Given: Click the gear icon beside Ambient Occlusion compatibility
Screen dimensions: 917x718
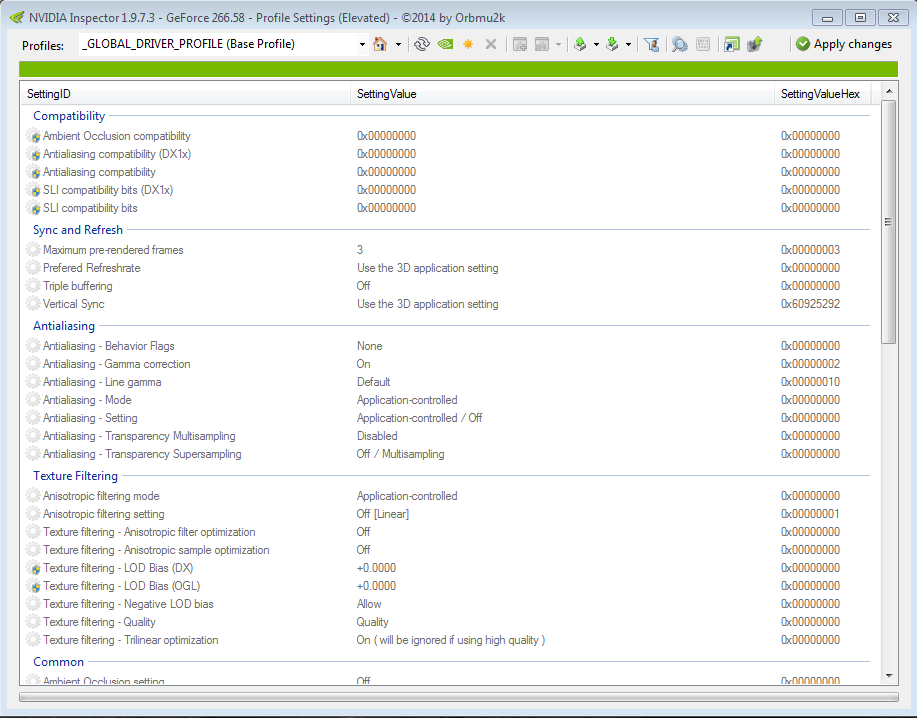Looking at the screenshot, I should tap(34, 136).
